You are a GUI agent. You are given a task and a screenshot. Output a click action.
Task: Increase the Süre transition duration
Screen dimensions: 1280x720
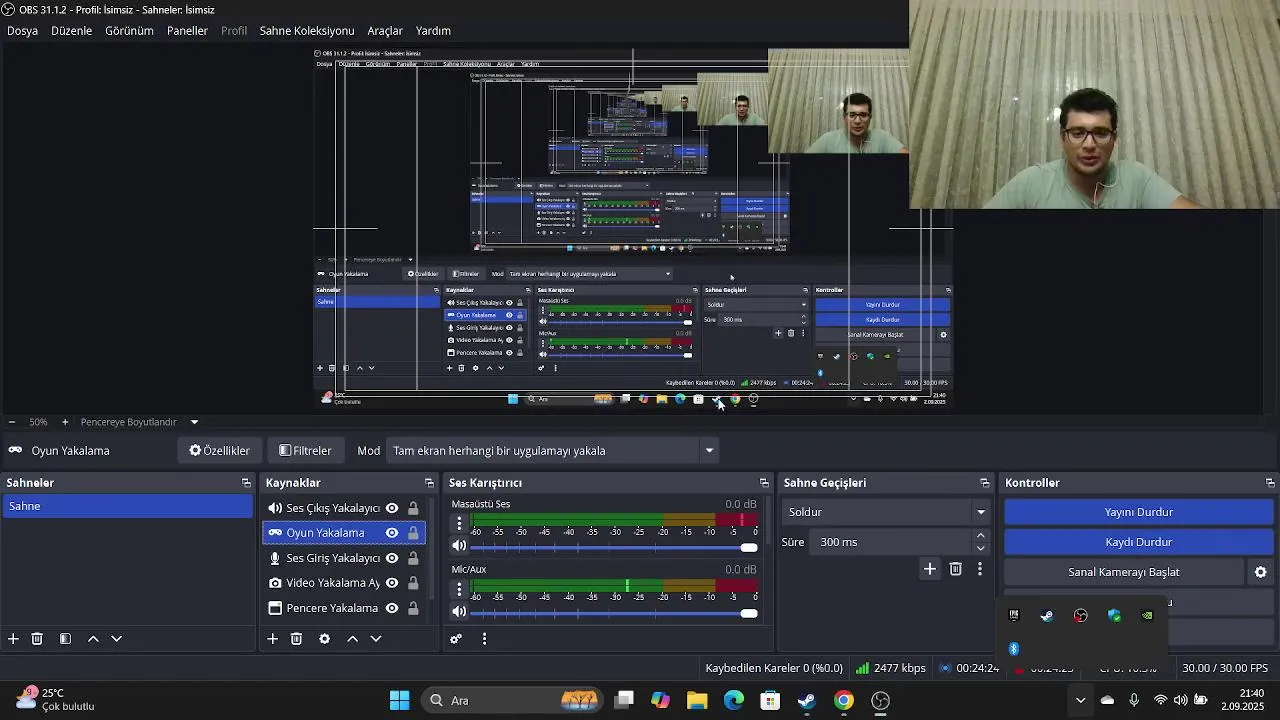[980, 536]
